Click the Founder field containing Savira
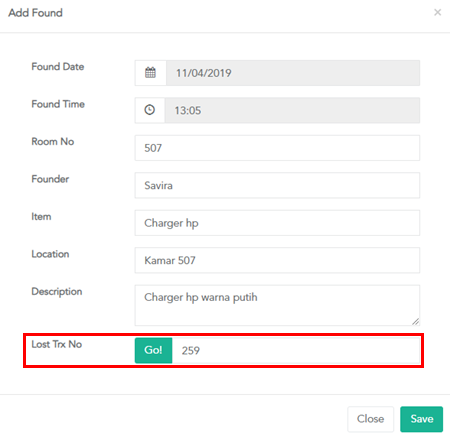The image size is (450, 440). pos(277,185)
